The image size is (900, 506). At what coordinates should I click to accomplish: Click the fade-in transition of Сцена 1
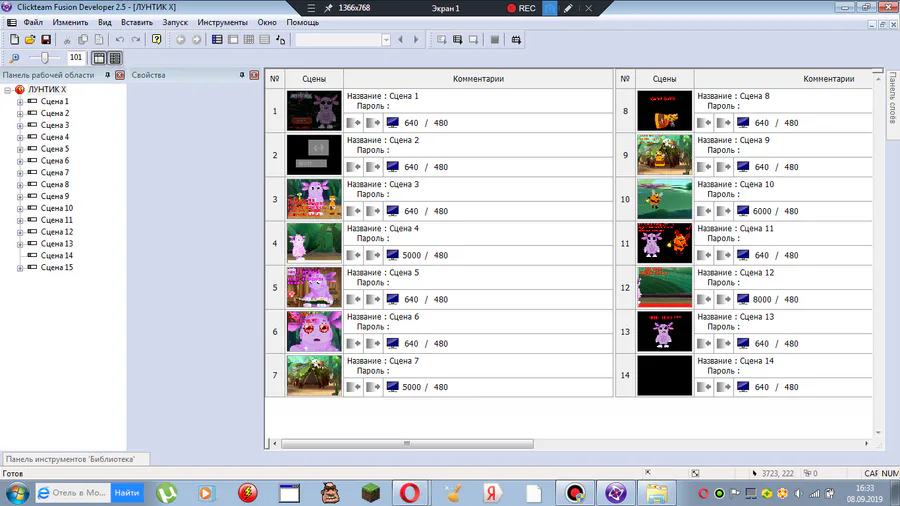[354, 123]
